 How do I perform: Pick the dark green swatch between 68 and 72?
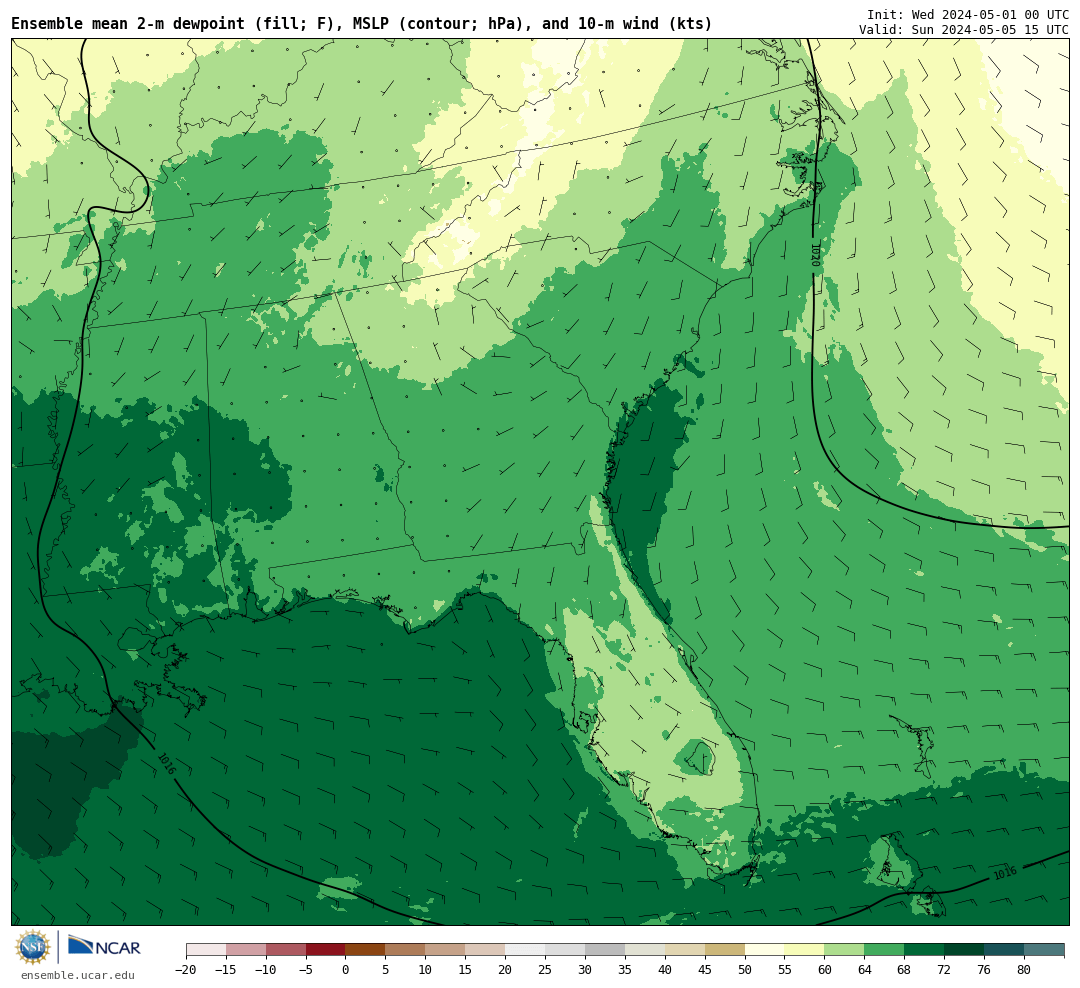tap(924, 950)
